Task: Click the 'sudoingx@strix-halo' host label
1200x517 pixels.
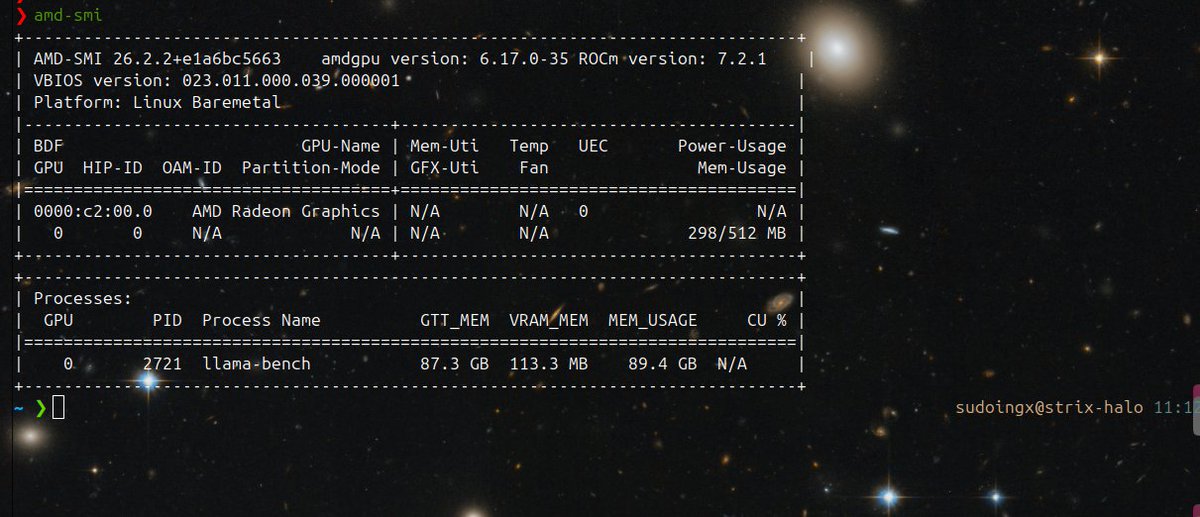Action: [x=1049, y=409]
